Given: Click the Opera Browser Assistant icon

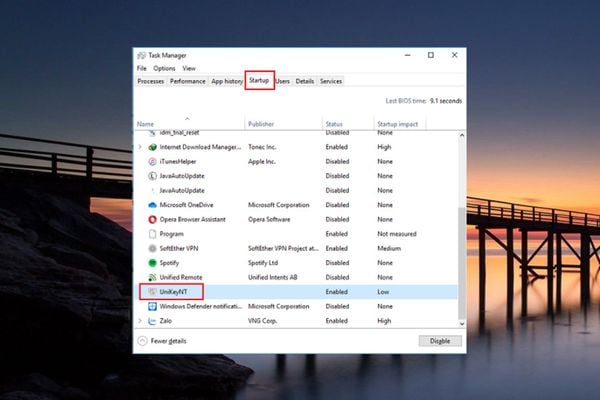Looking at the screenshot, I should click(x=152, y=219).
